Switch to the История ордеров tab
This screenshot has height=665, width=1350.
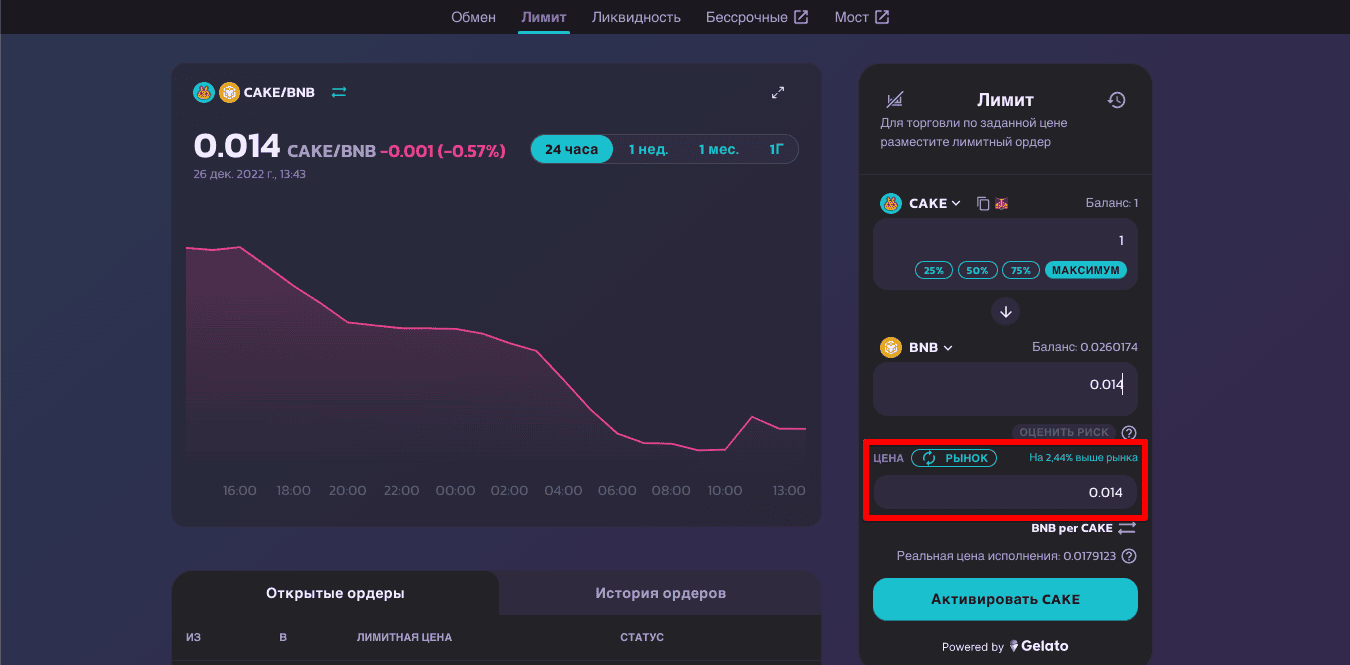point(660,593)
